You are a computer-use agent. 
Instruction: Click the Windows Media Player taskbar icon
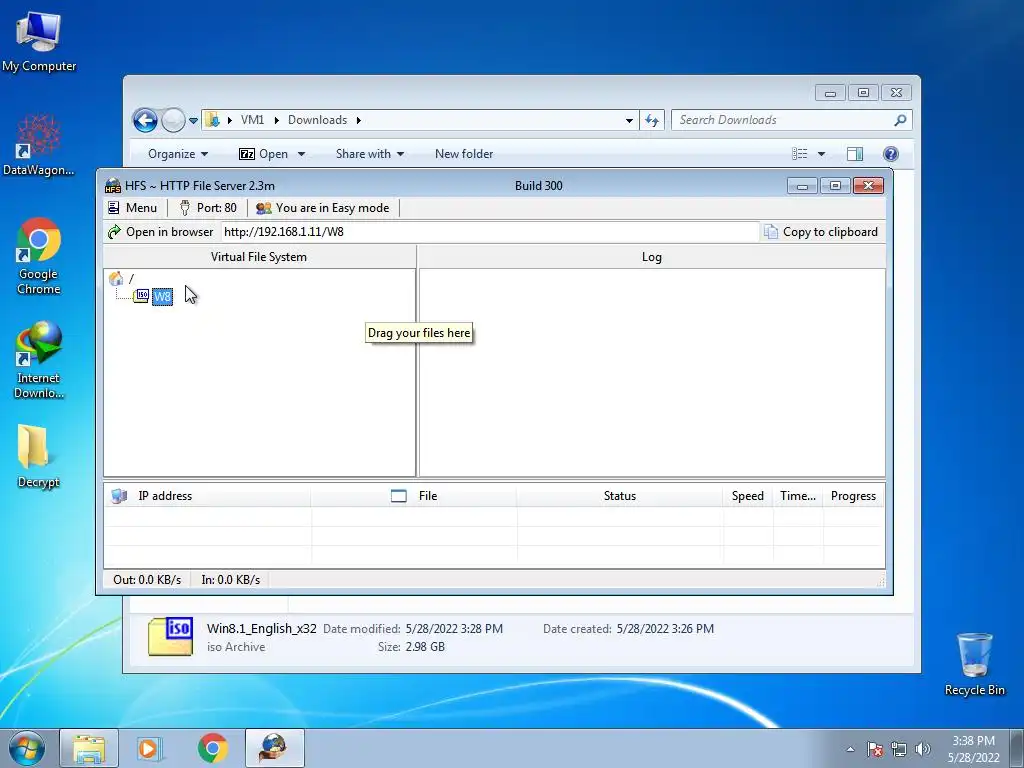tap(150, 748)
